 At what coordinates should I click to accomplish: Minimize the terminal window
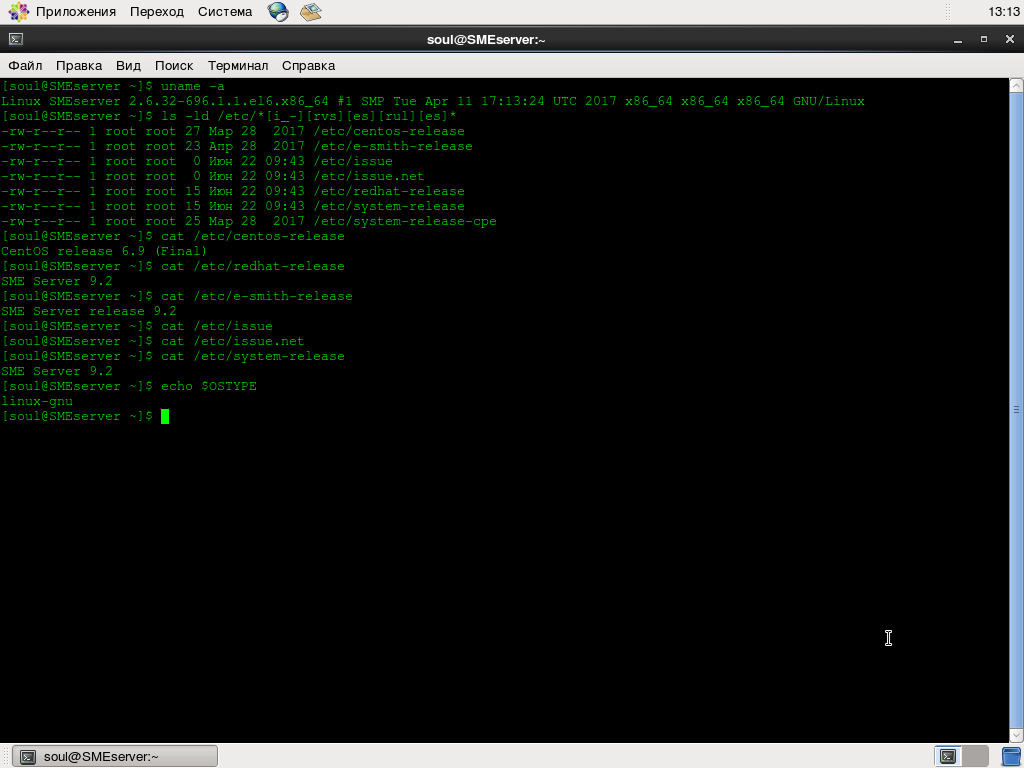(x=958, y=40)
